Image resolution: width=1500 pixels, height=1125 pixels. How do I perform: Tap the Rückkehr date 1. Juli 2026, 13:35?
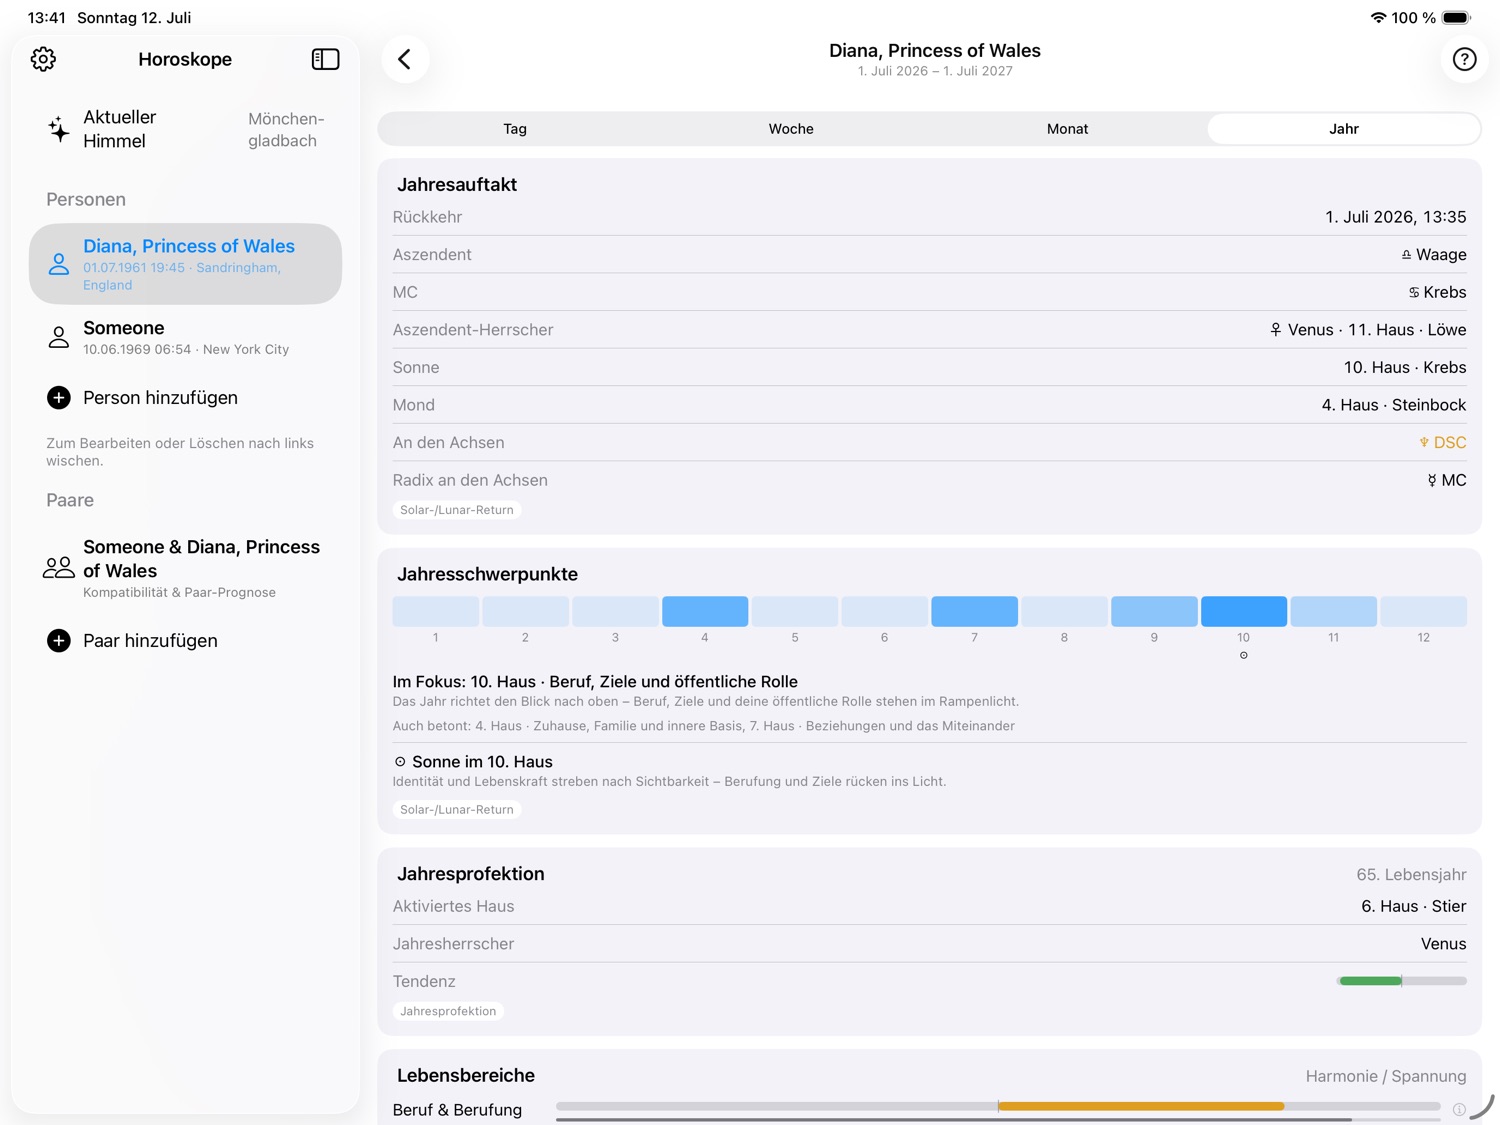click(x=1395, y=217)
